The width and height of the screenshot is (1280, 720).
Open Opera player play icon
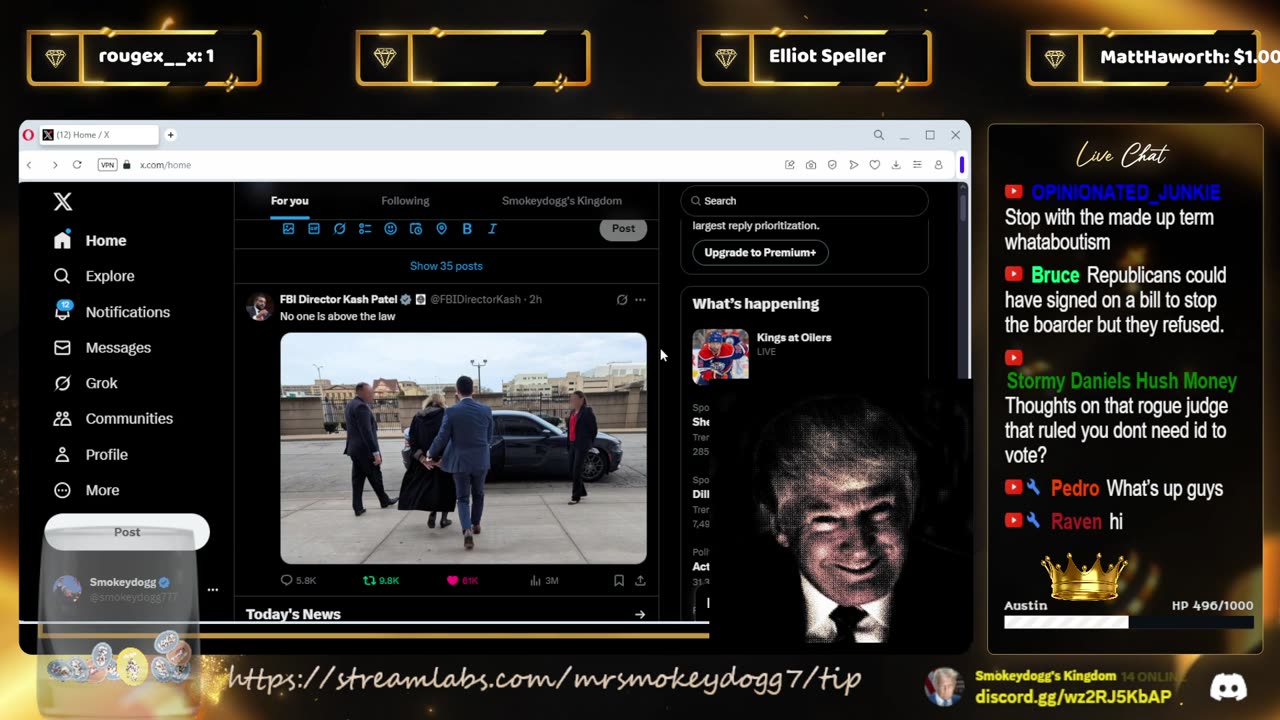coord(853,165)
